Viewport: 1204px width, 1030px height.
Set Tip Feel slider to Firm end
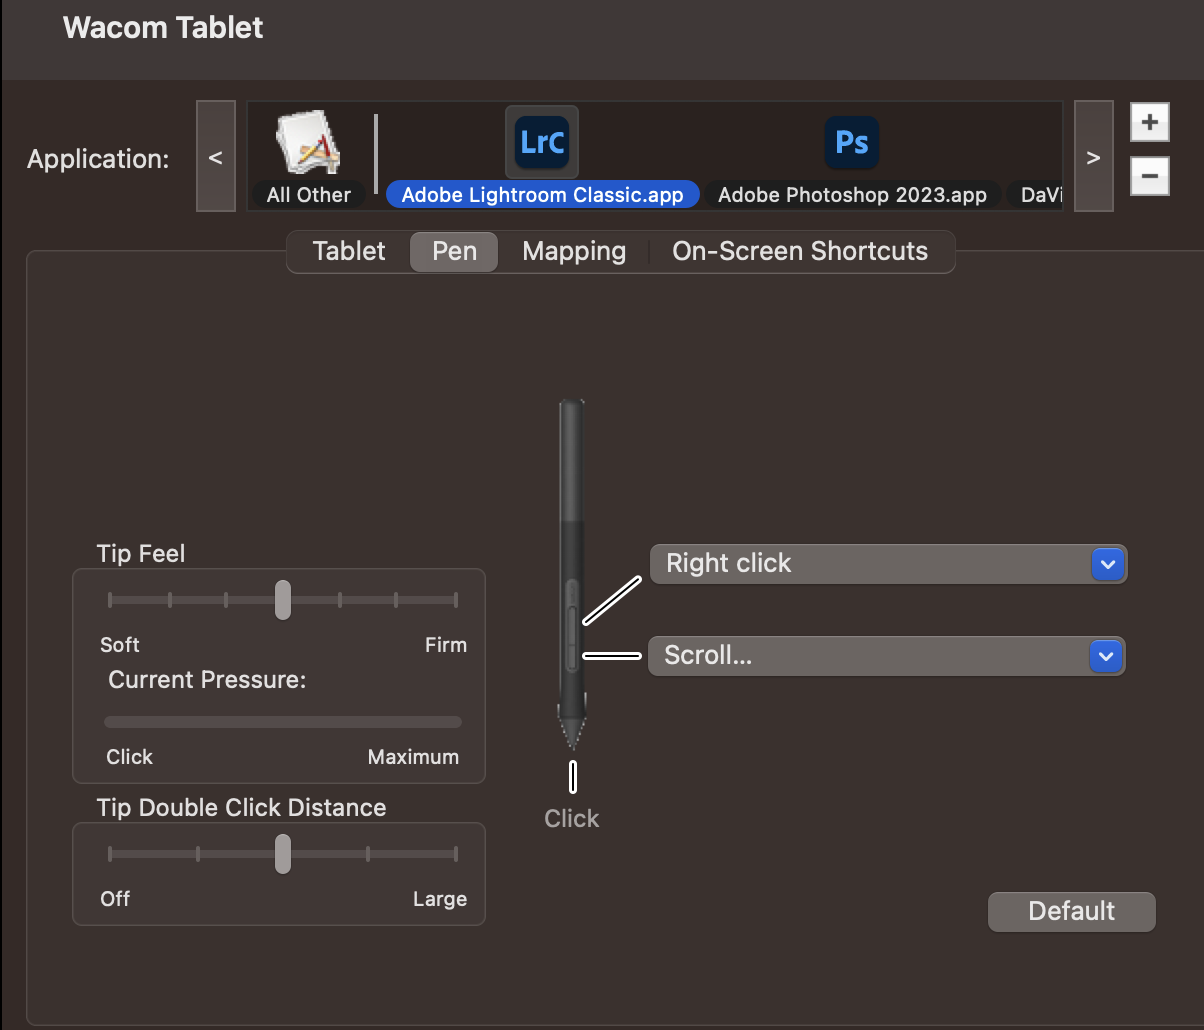[456, 600]
